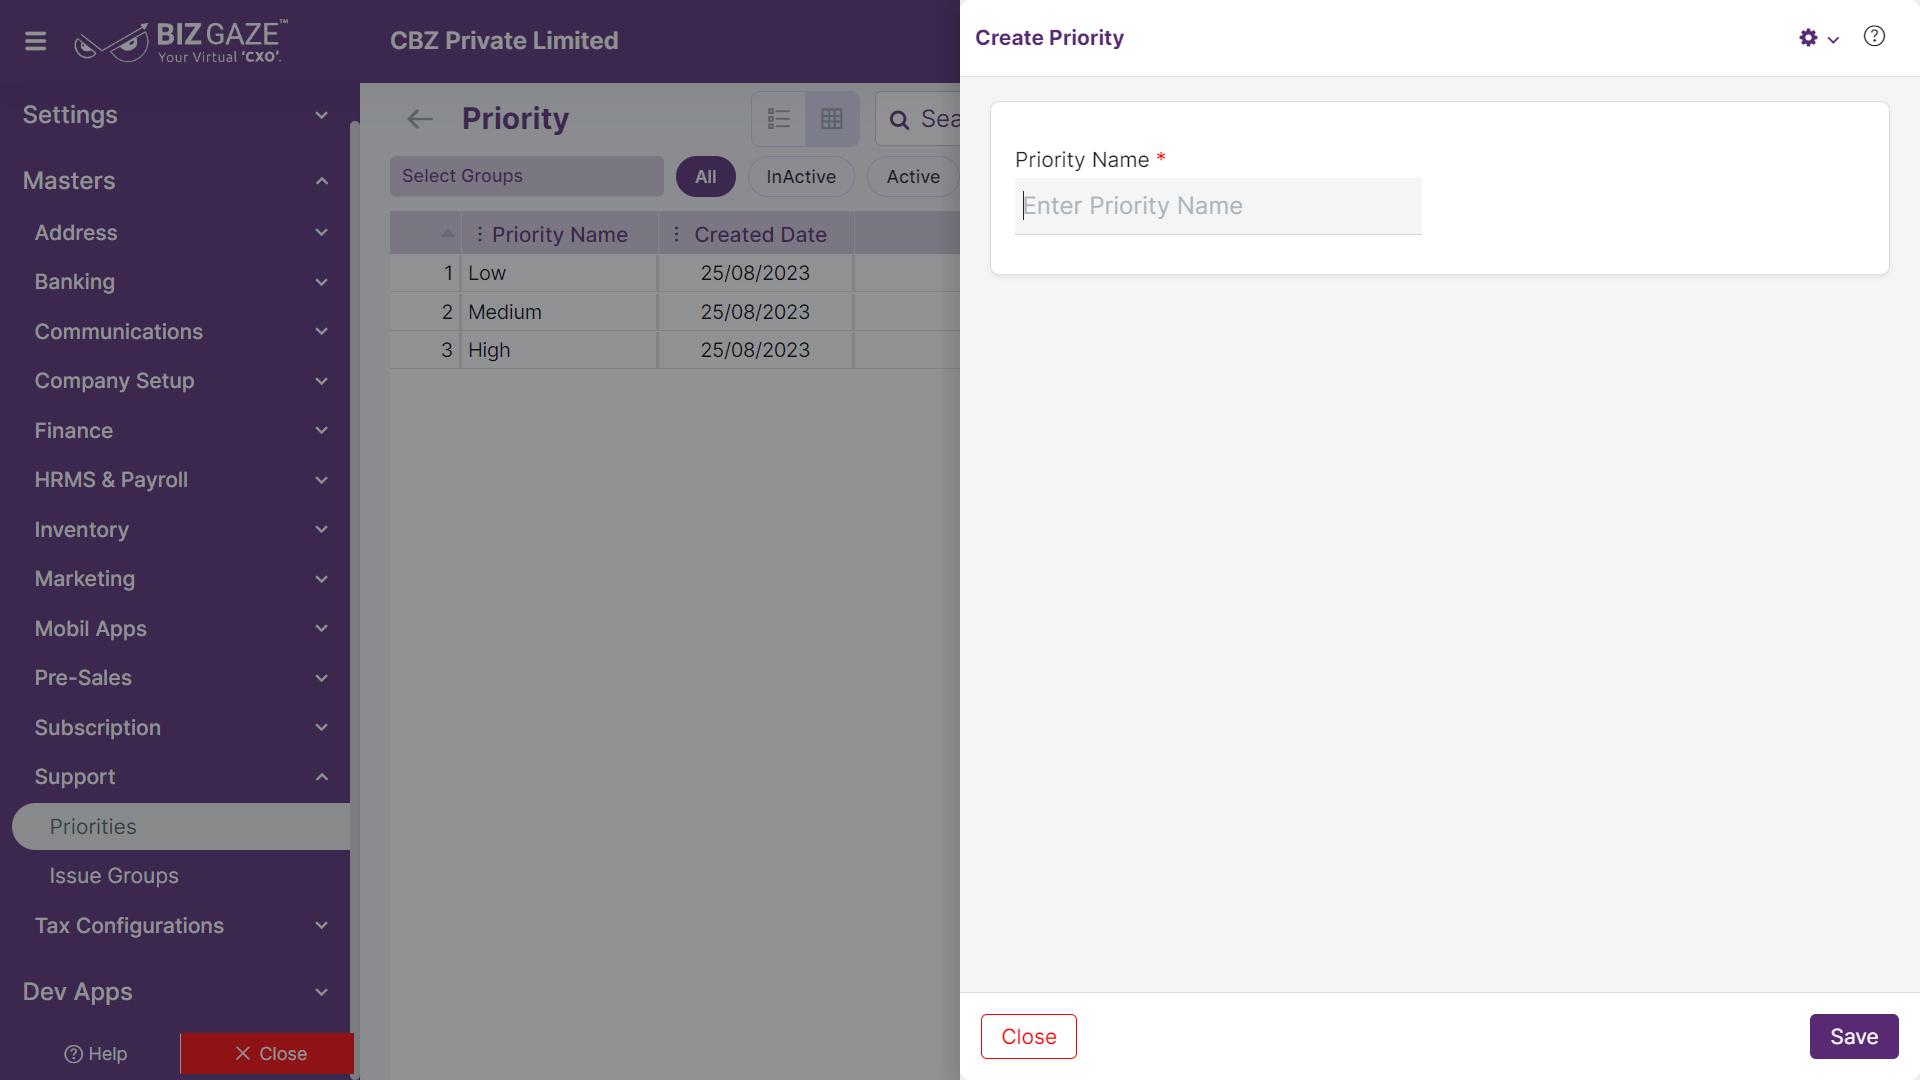
Task: Open the Issue Groups menu item
Action: (114, 876)
